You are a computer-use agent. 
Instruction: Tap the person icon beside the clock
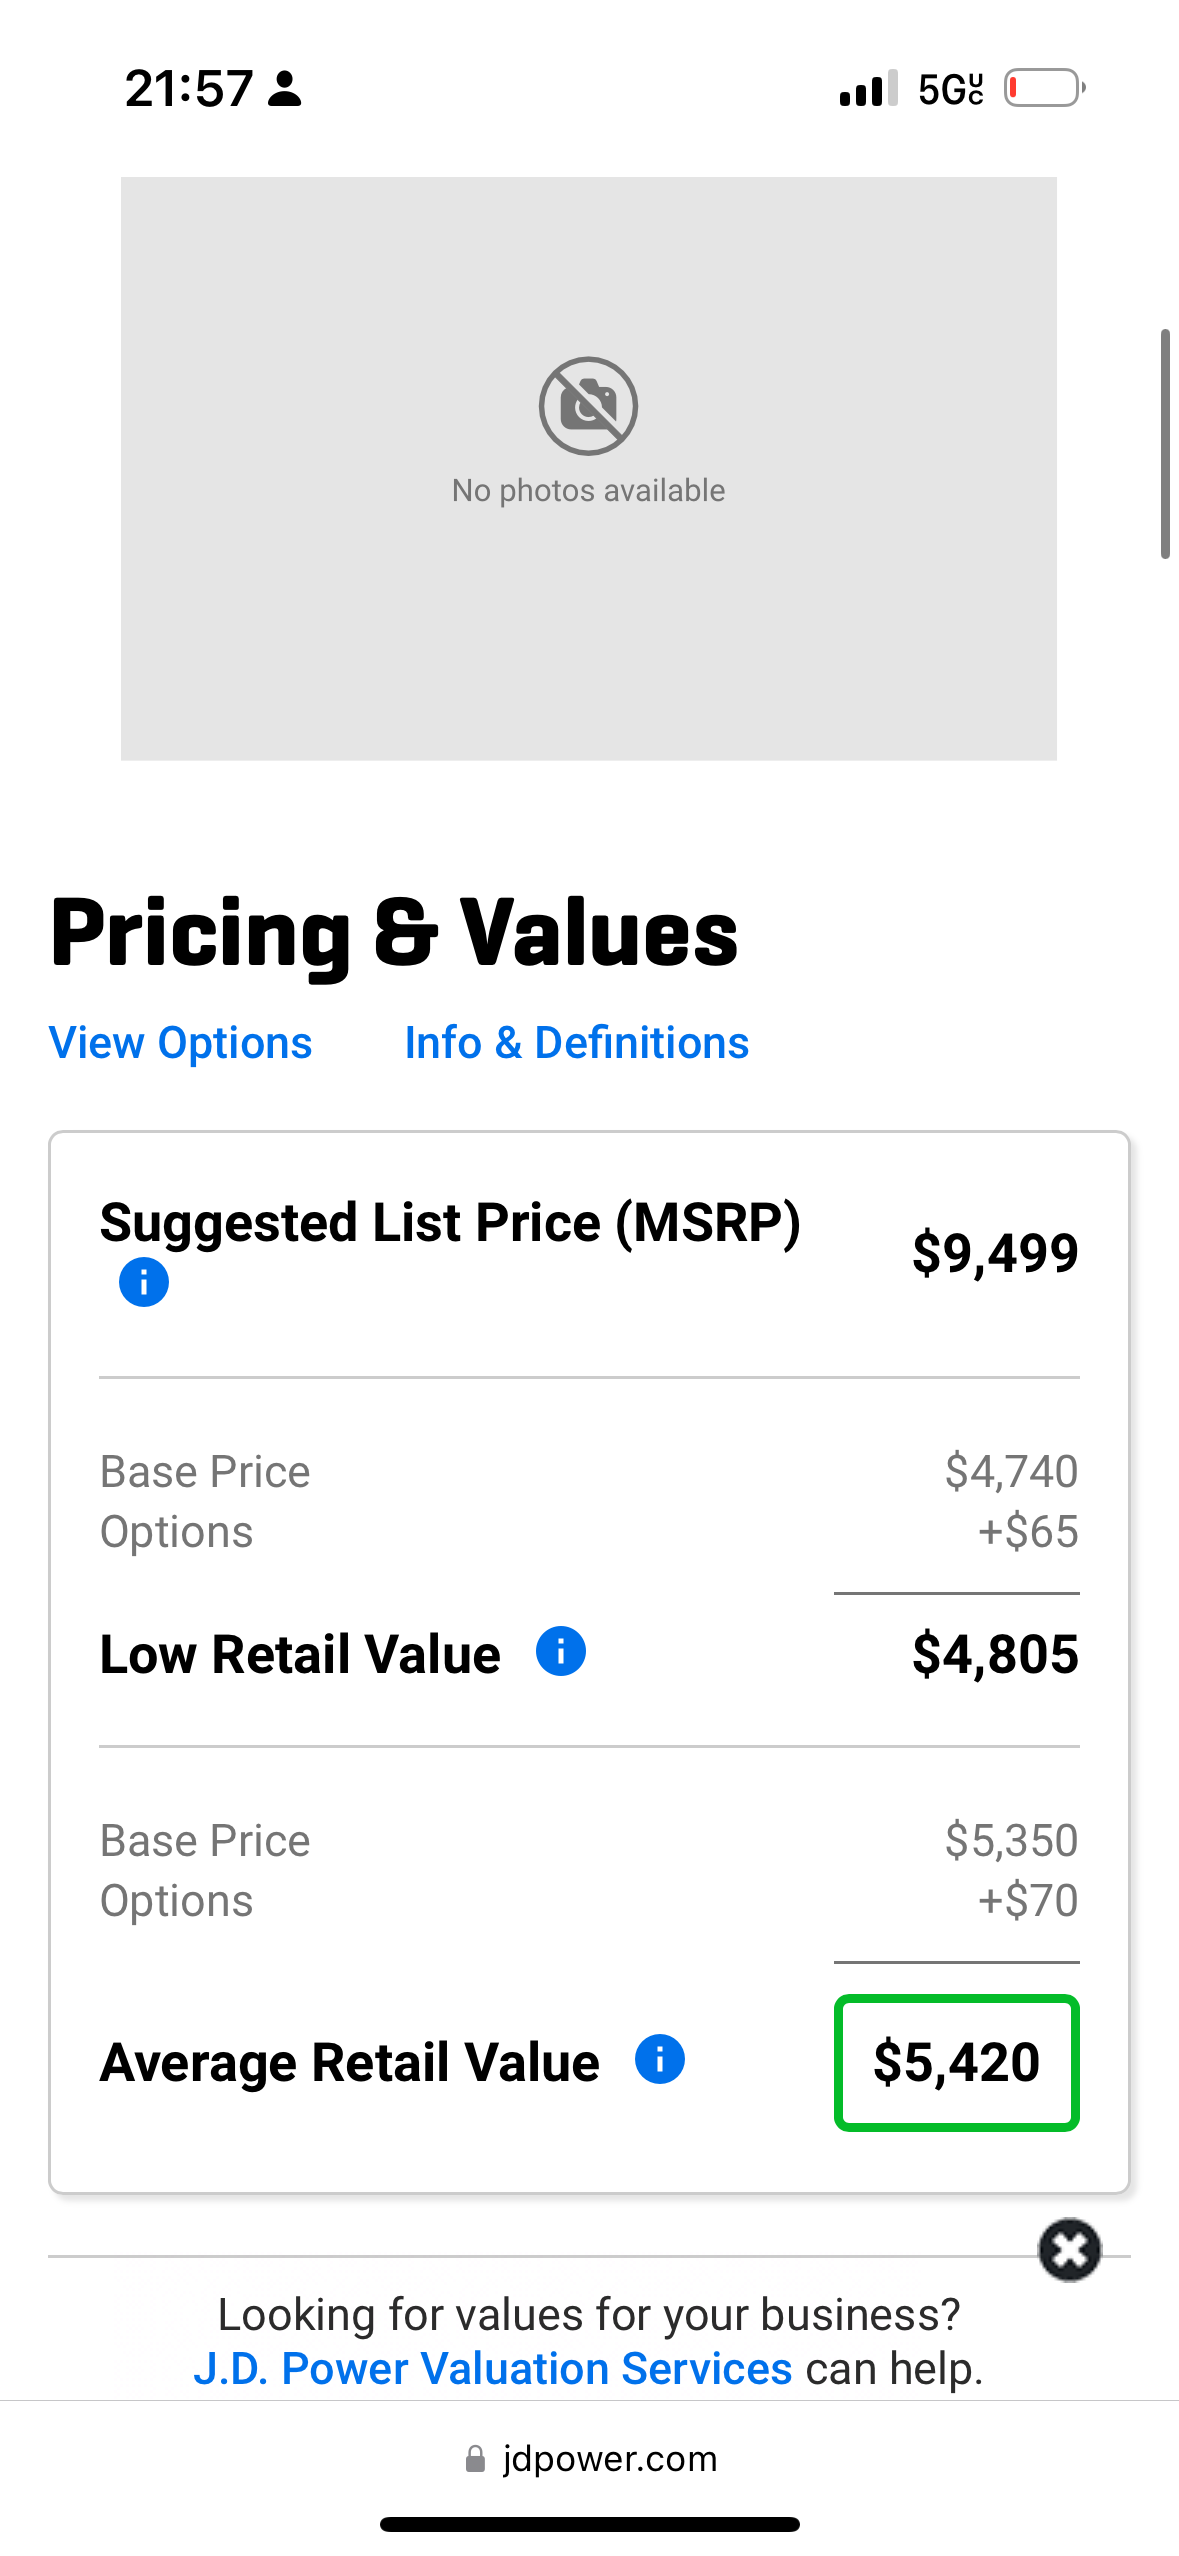click(285, 89)
